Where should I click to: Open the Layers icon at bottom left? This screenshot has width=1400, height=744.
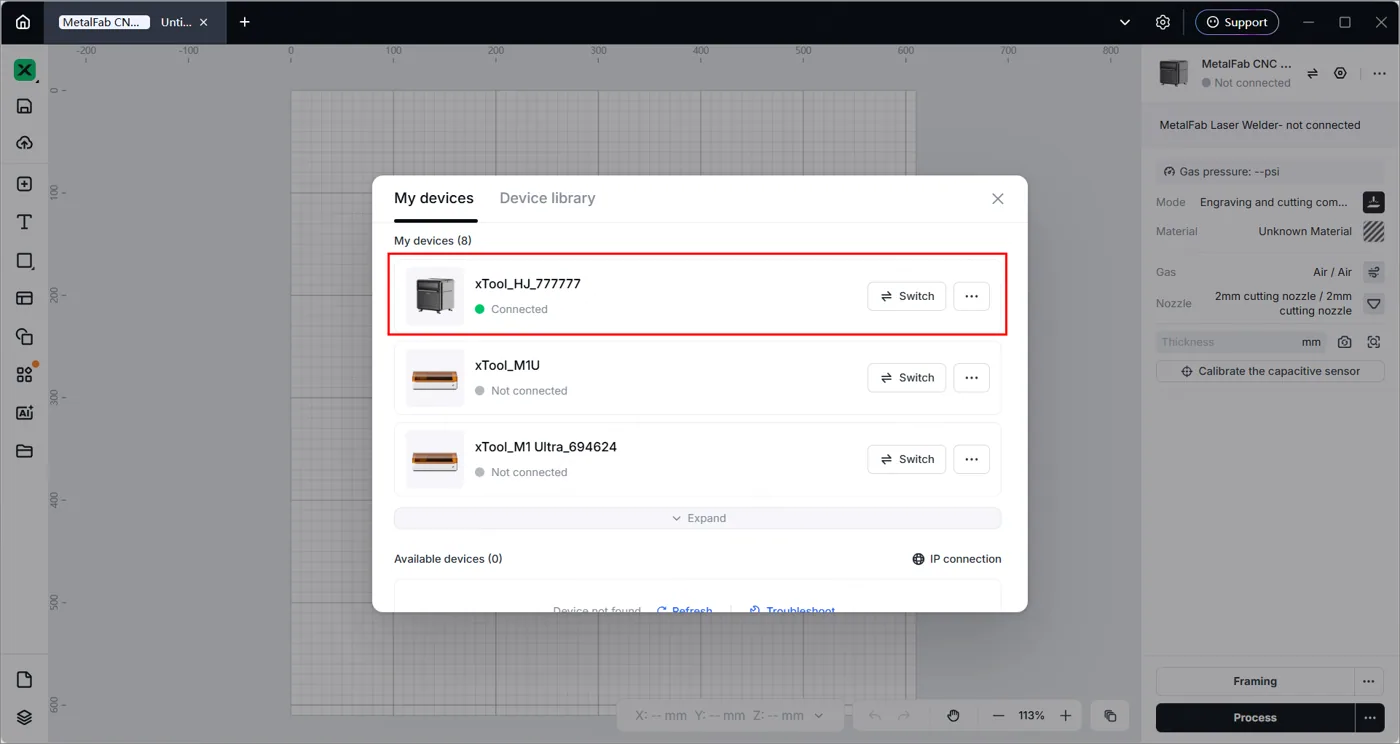(24, 718)
